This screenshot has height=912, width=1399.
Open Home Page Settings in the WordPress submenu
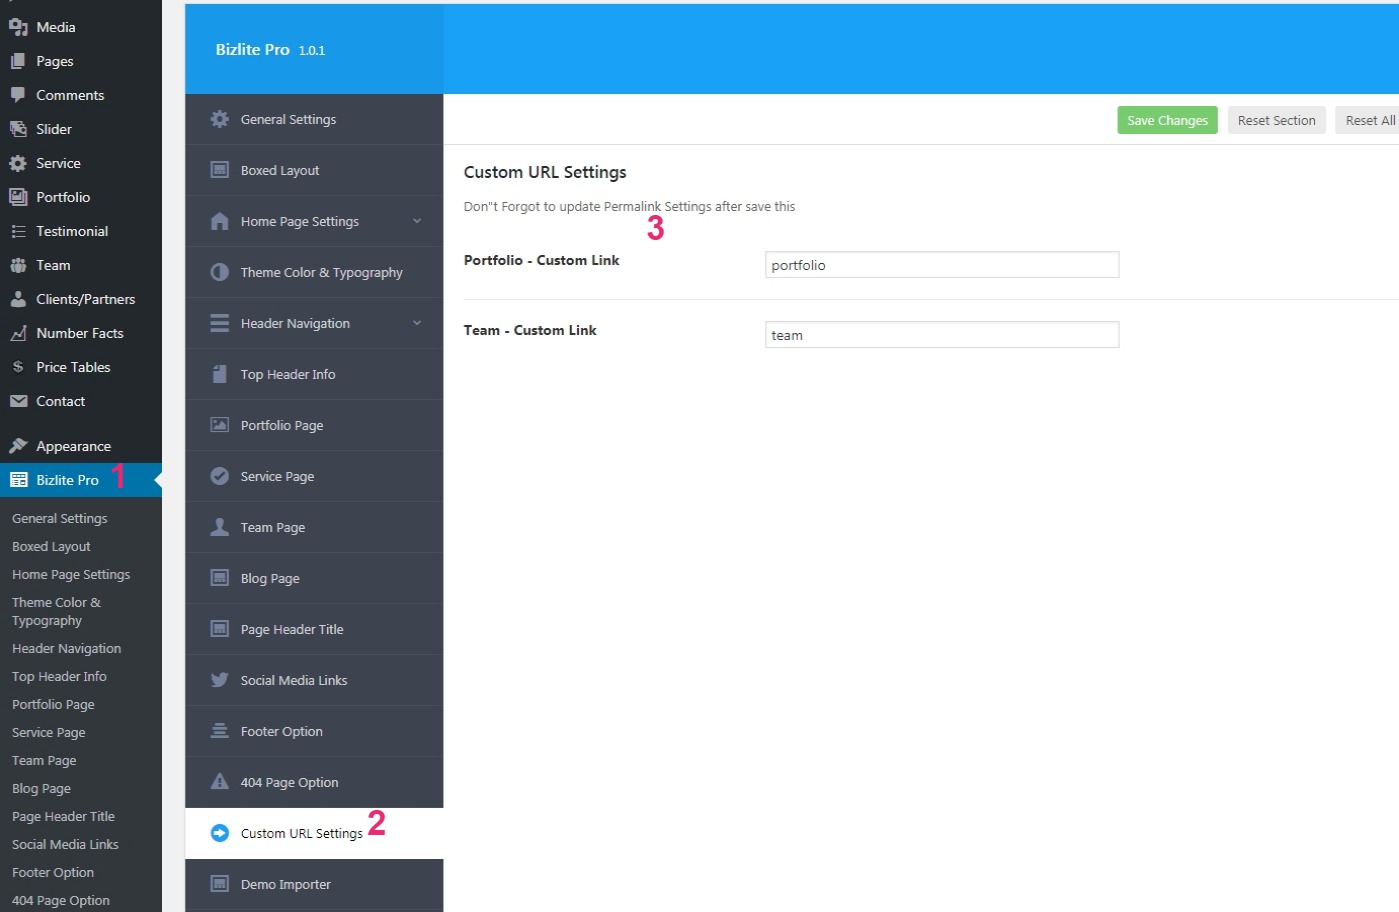[x=71, y=574]
